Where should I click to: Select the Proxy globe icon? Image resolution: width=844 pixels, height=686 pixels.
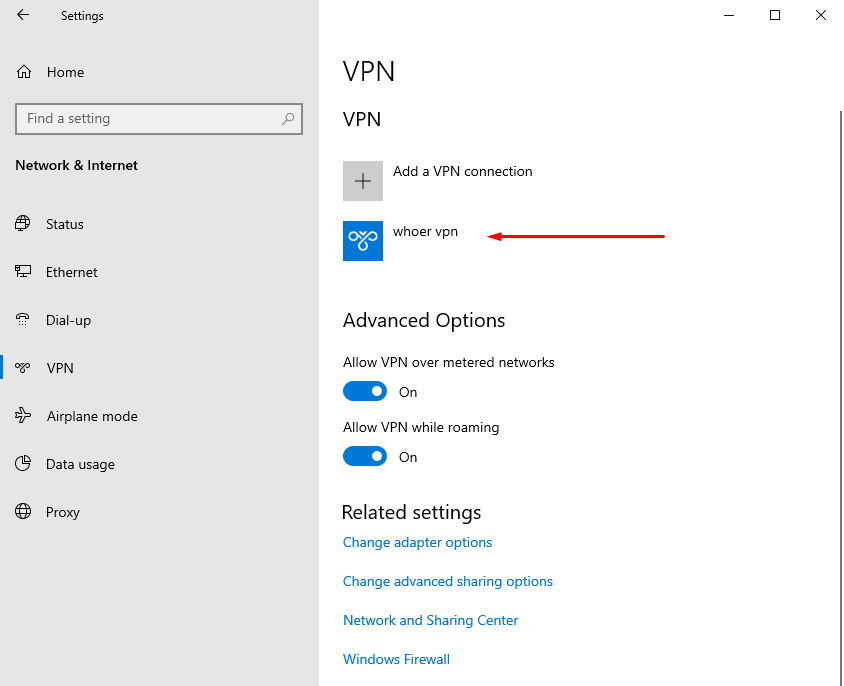[23, 511]
